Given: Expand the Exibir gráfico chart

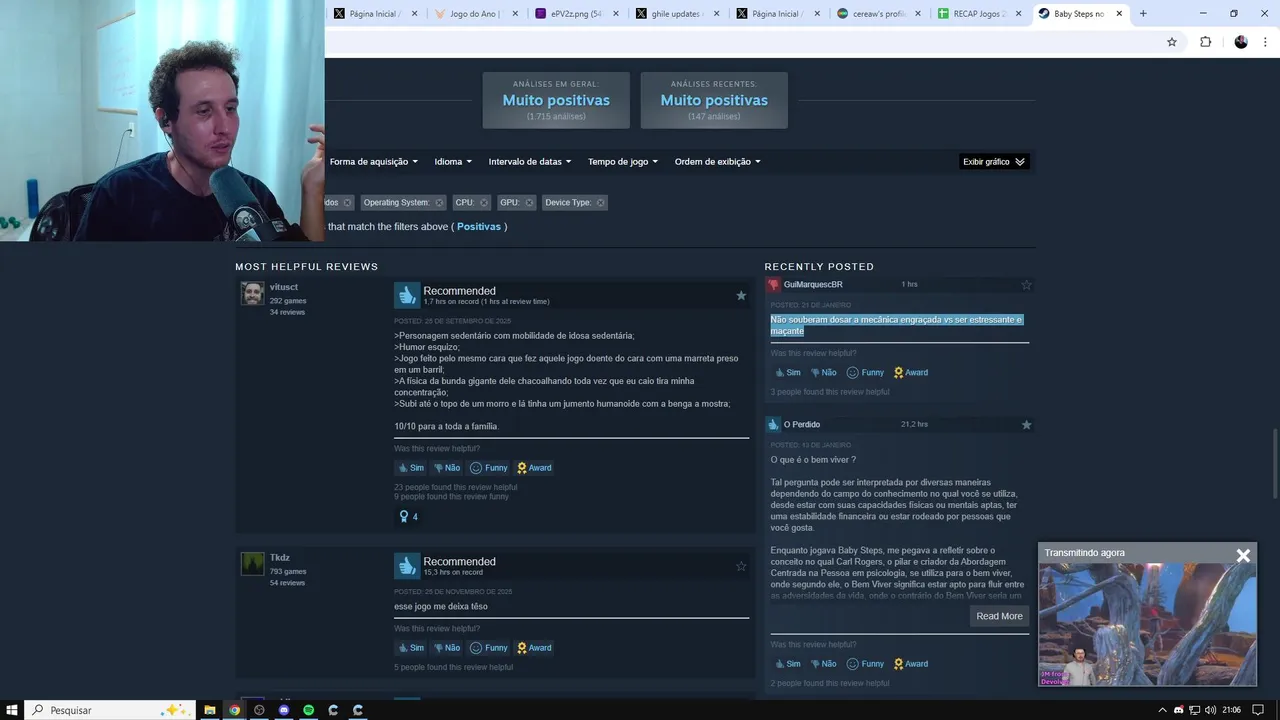Looking at the screenshot, I should [x=994, y=162].
